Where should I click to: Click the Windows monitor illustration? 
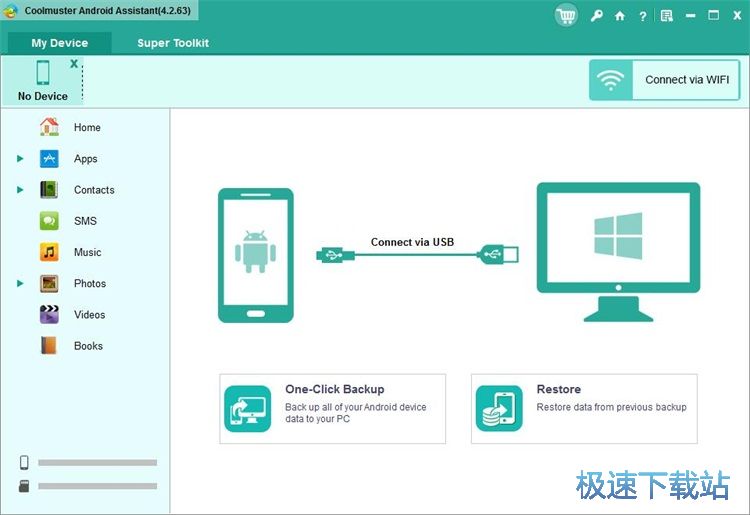pyautogui.click(x=618, y=252)
